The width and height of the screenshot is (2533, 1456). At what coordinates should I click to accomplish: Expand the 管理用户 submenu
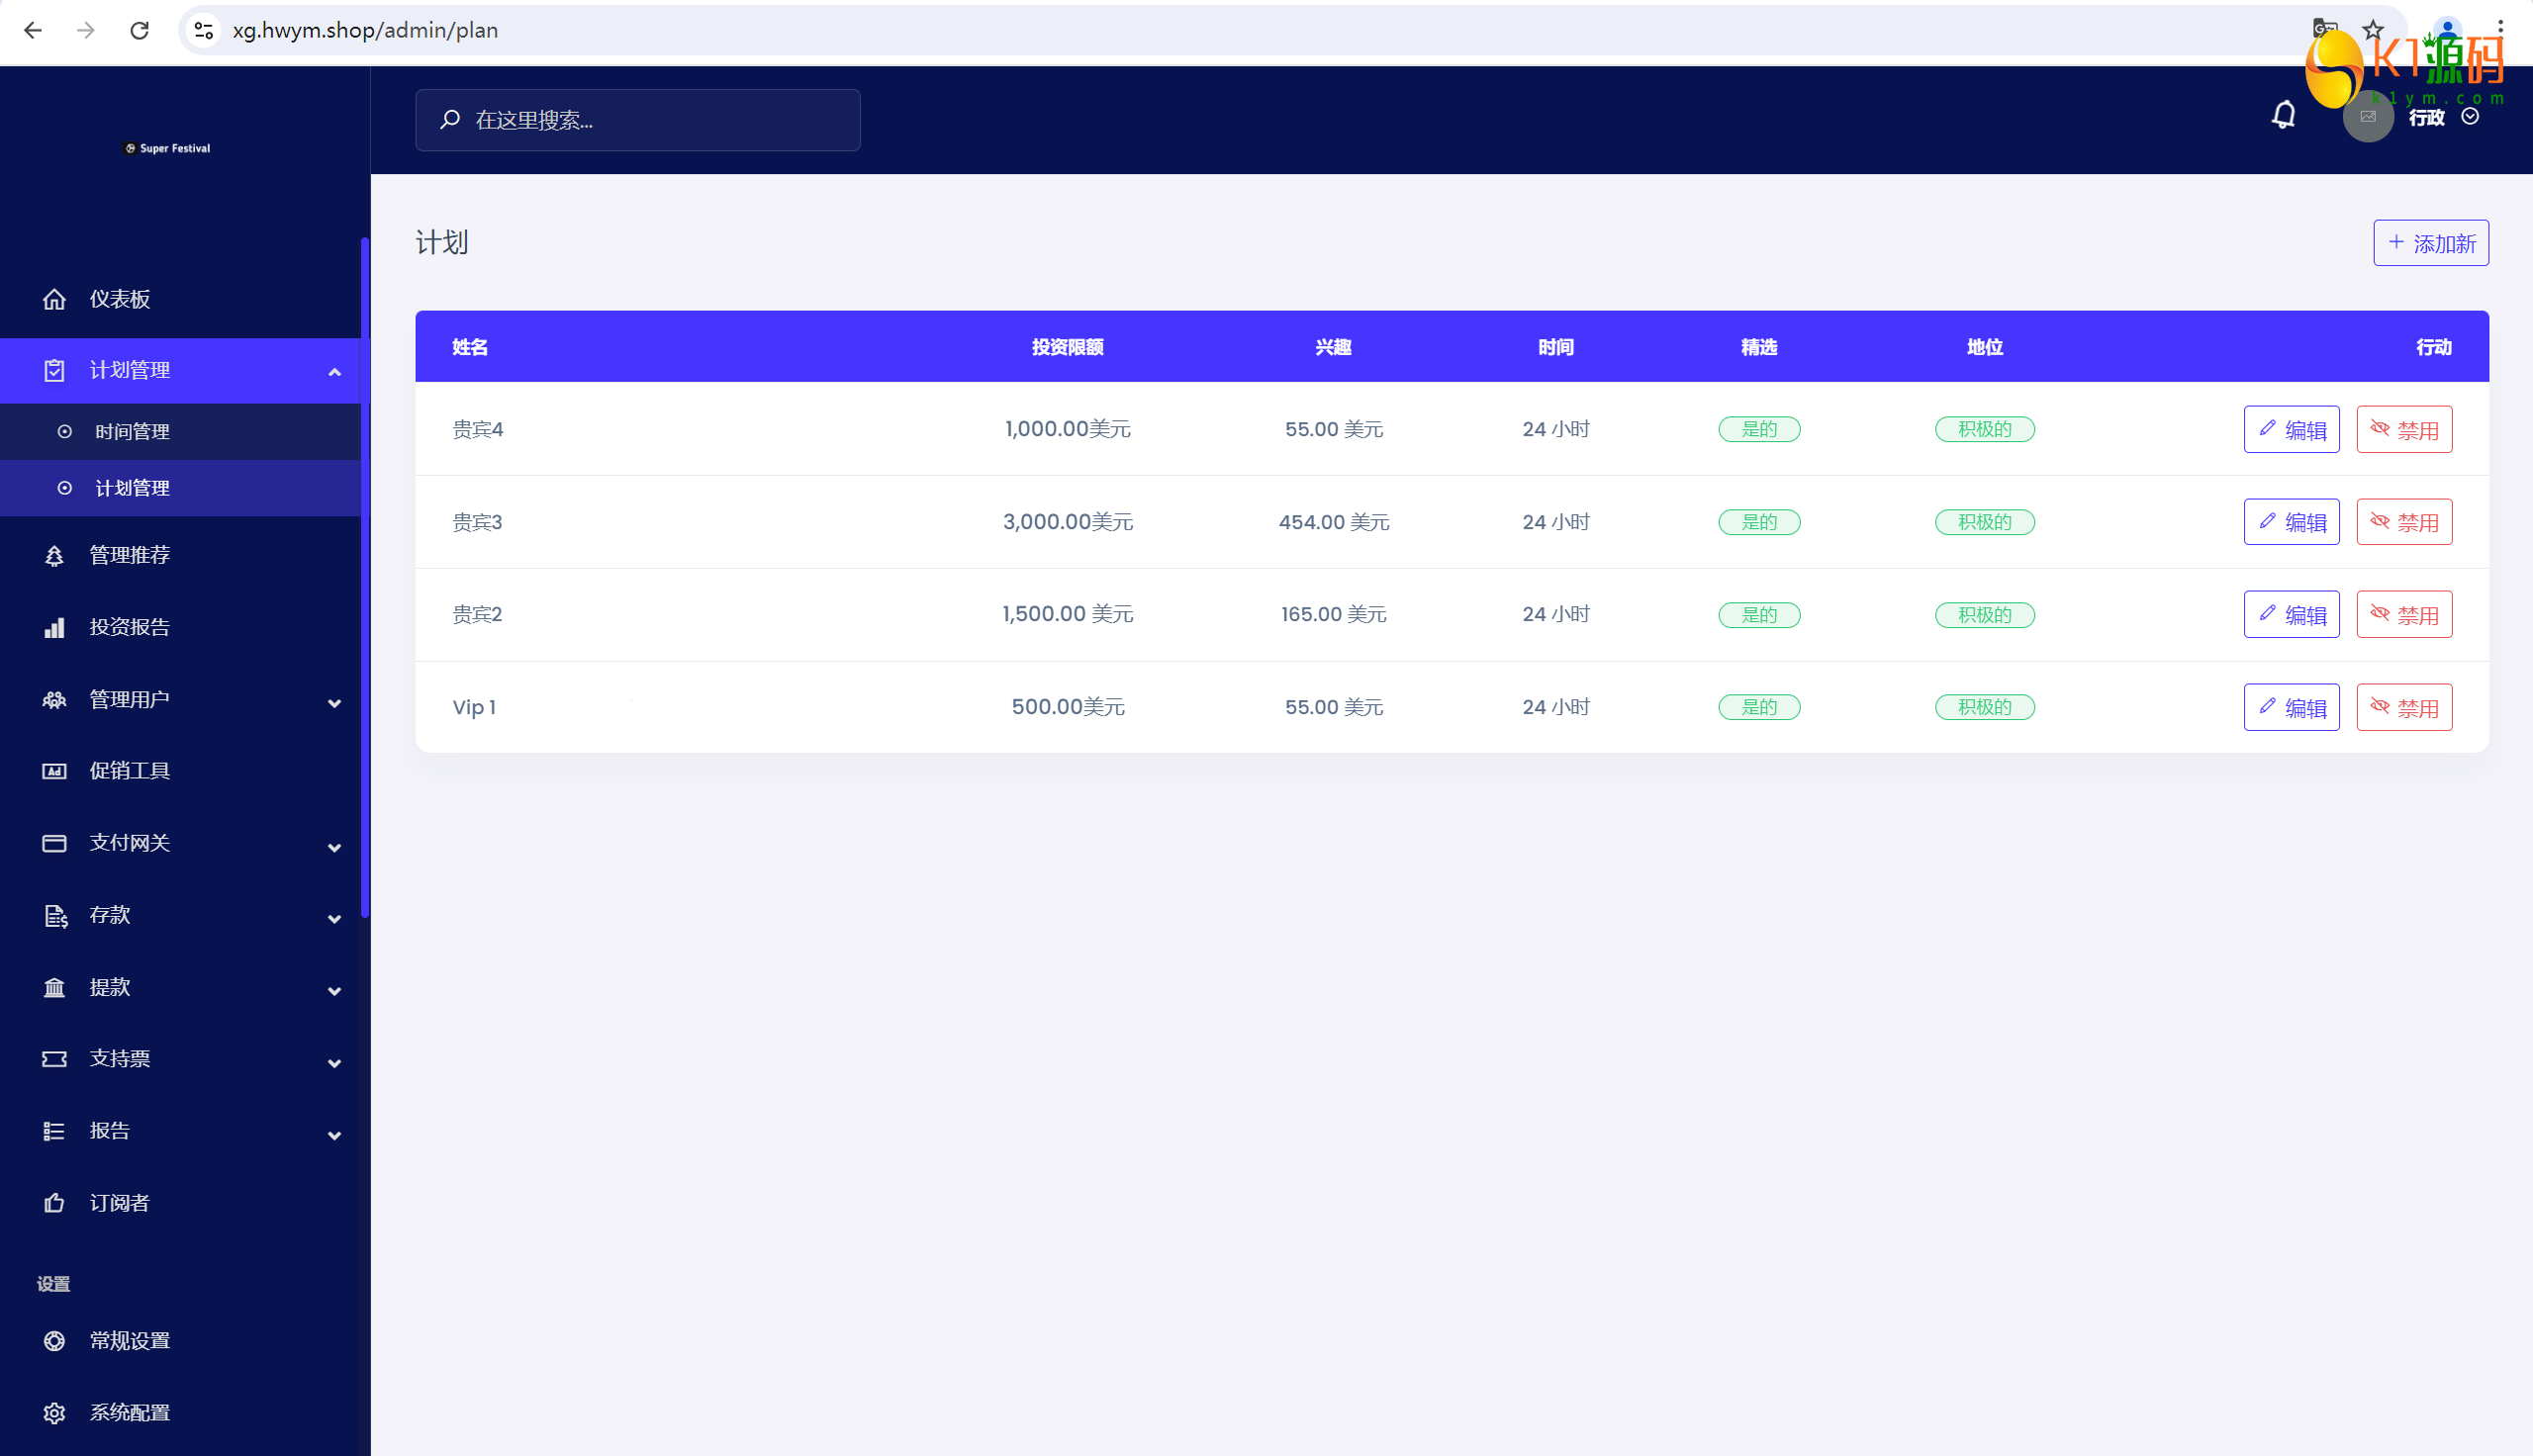[334, 703]
